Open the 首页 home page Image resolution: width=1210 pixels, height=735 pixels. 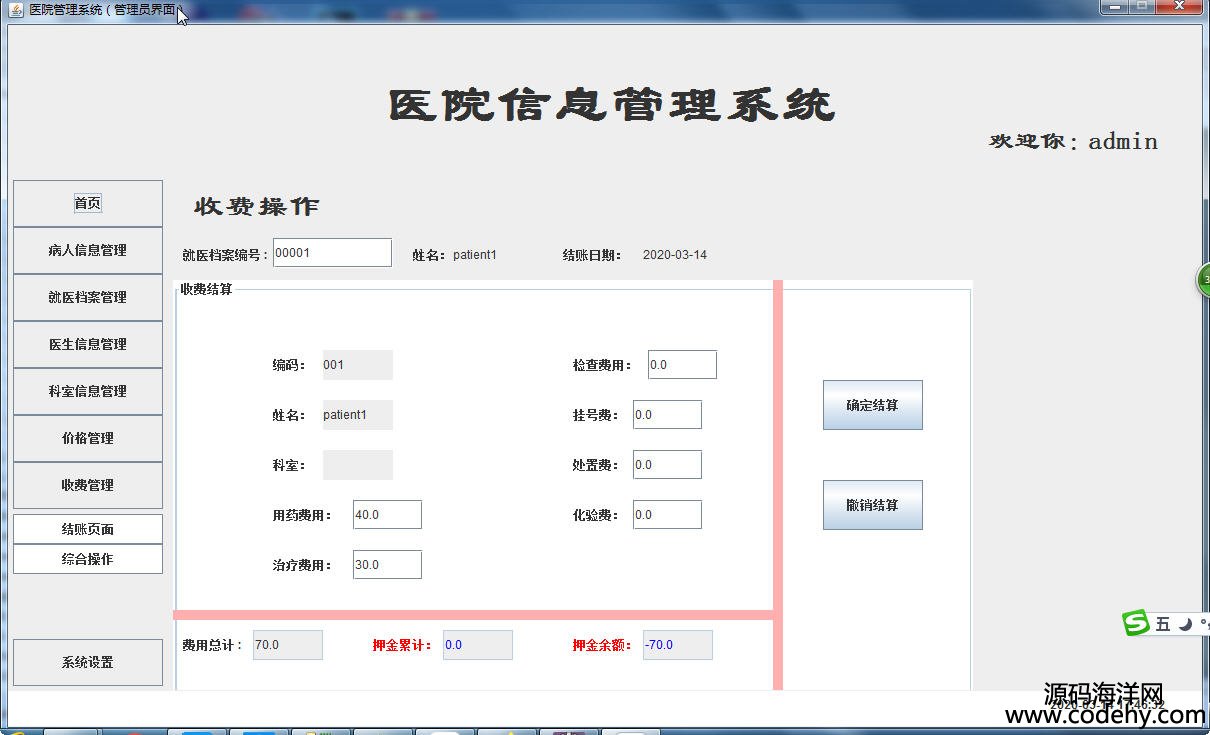[x=88, y=203]
